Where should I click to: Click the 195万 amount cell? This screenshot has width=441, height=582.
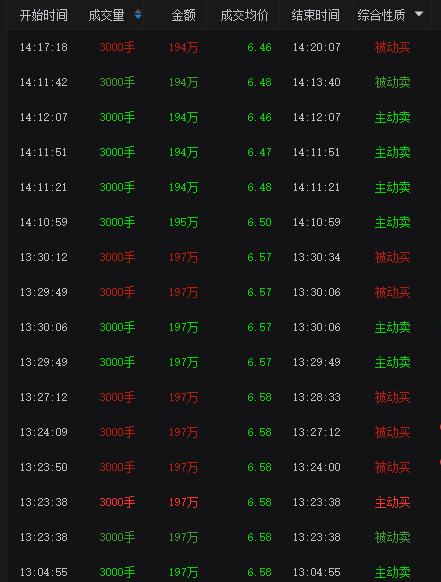click(x=183, y=222)
